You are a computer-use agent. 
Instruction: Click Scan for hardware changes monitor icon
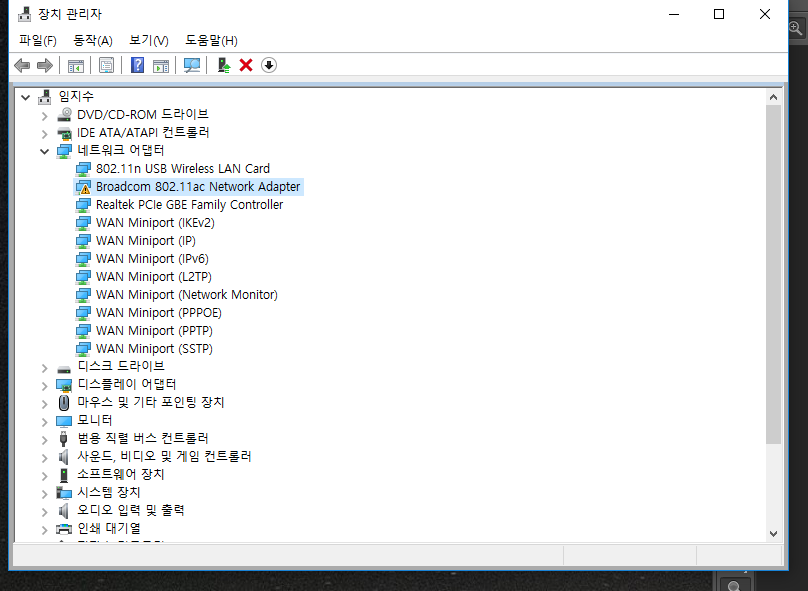[x=192, y=65]
